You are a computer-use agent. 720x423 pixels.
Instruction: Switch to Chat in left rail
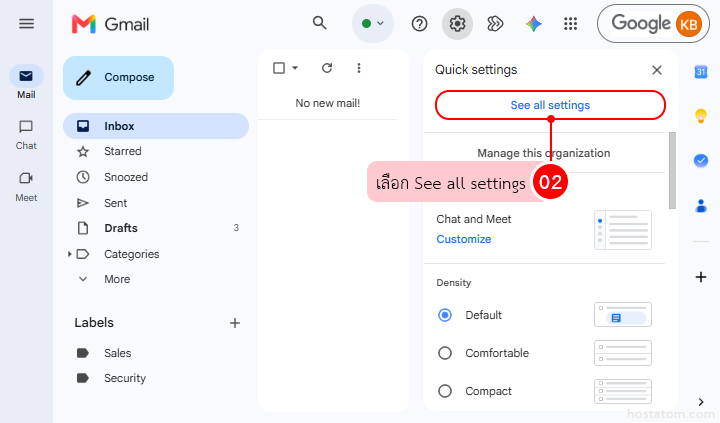26,135
